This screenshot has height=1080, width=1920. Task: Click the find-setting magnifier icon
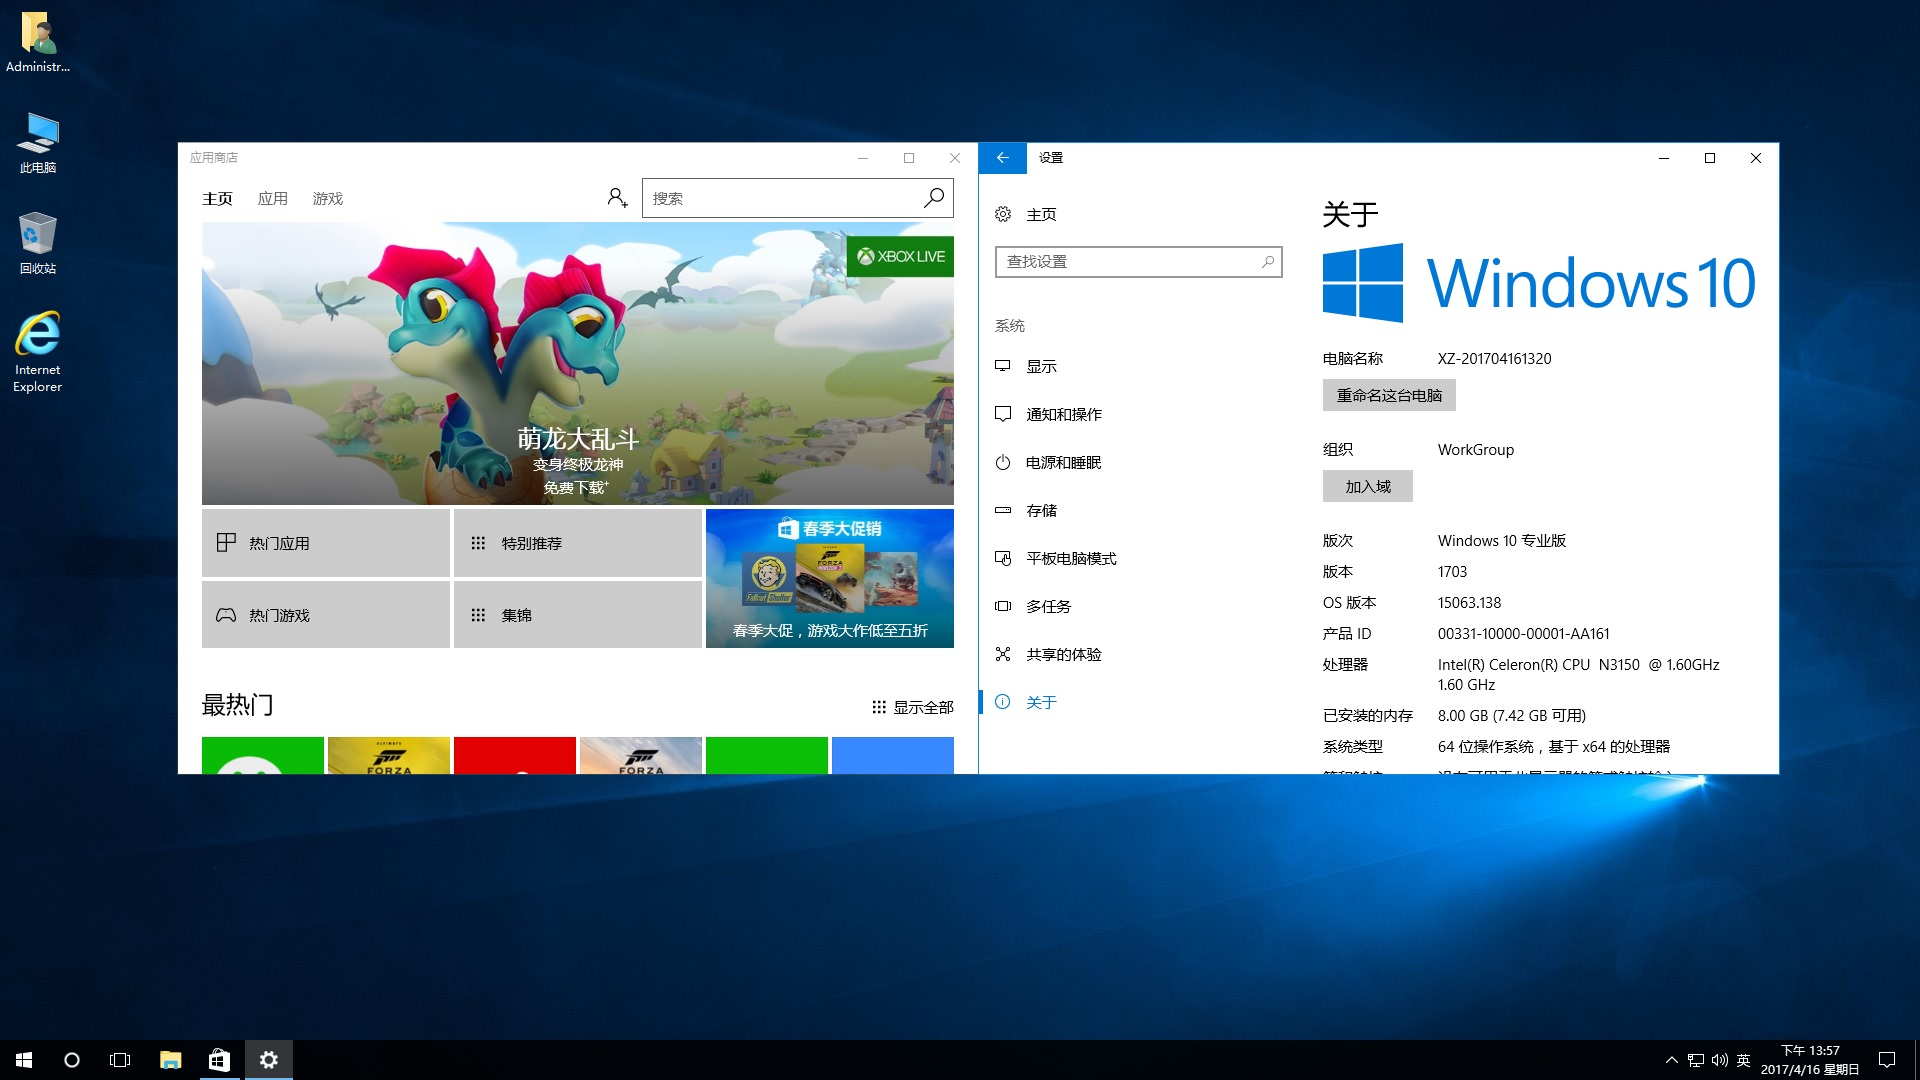(x=1268, y=262)
